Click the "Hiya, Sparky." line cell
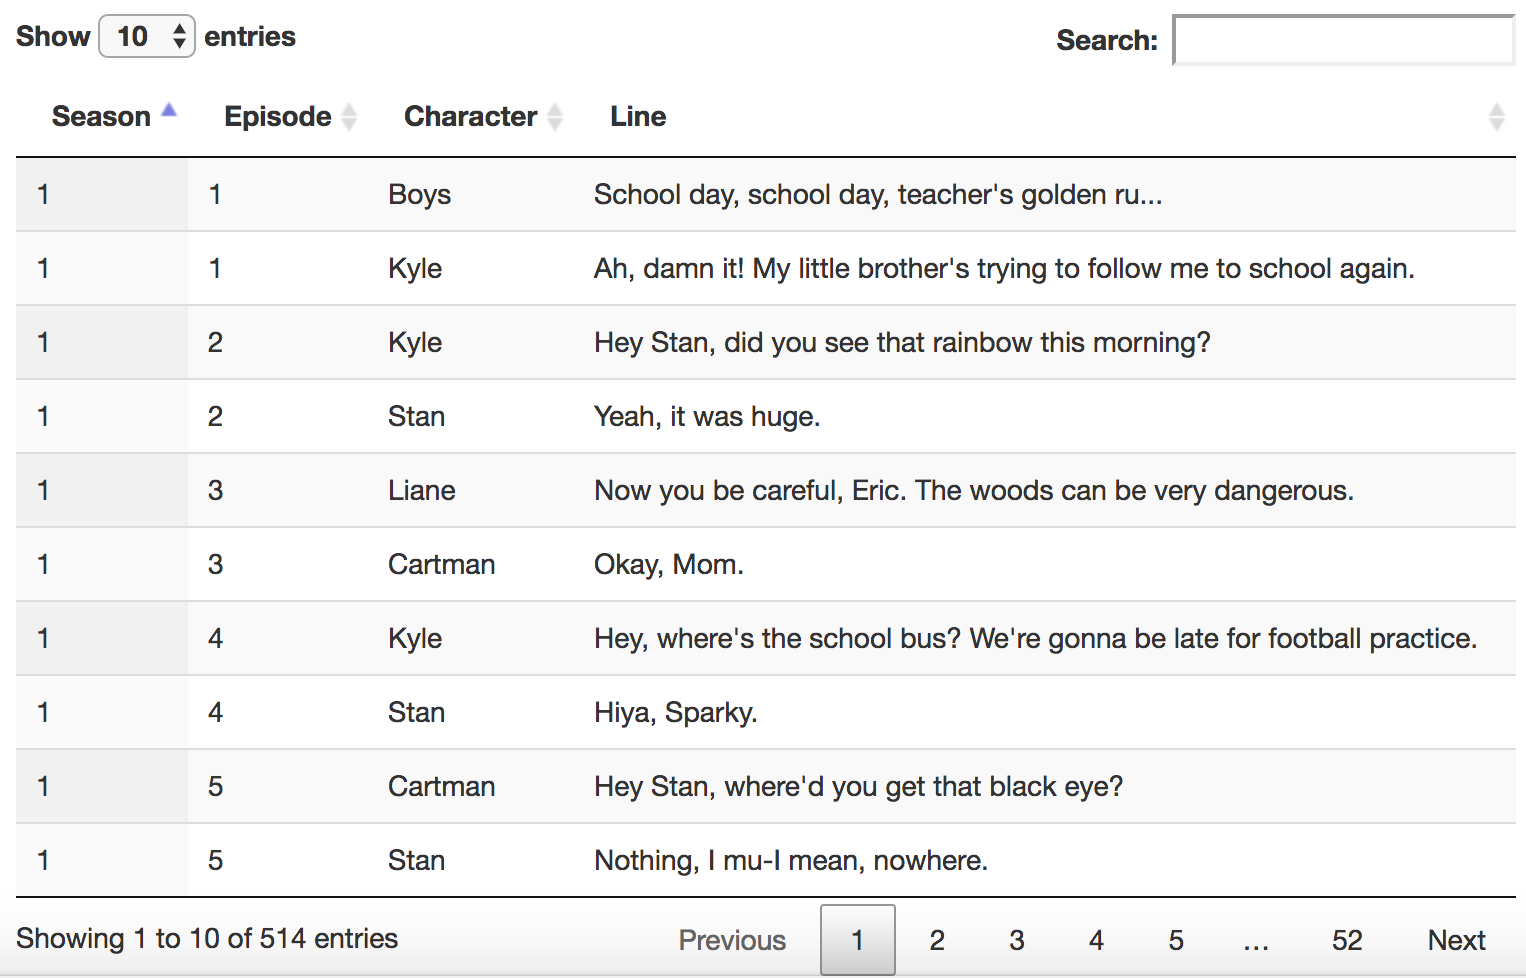 tap(675, 712)
